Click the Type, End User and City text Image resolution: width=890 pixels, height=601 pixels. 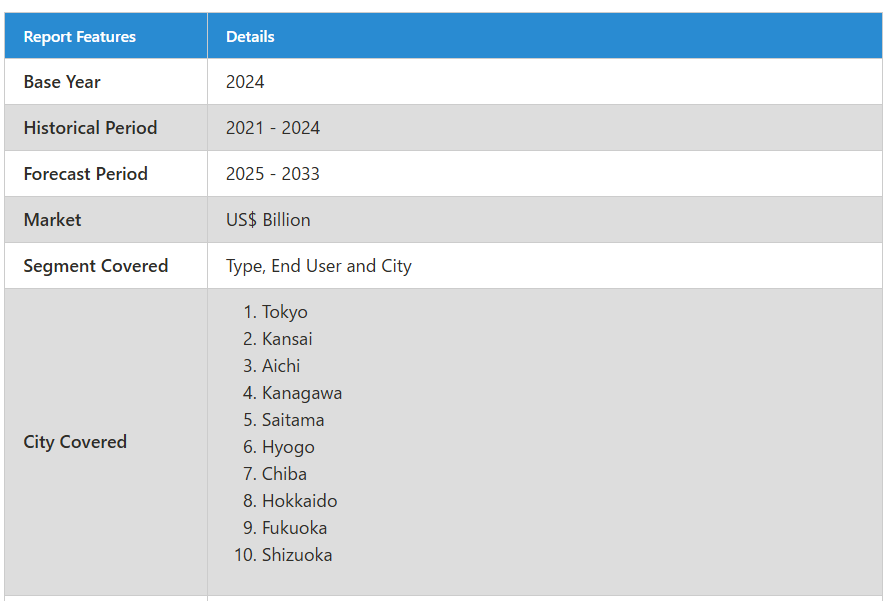click(x=319, y=266)
